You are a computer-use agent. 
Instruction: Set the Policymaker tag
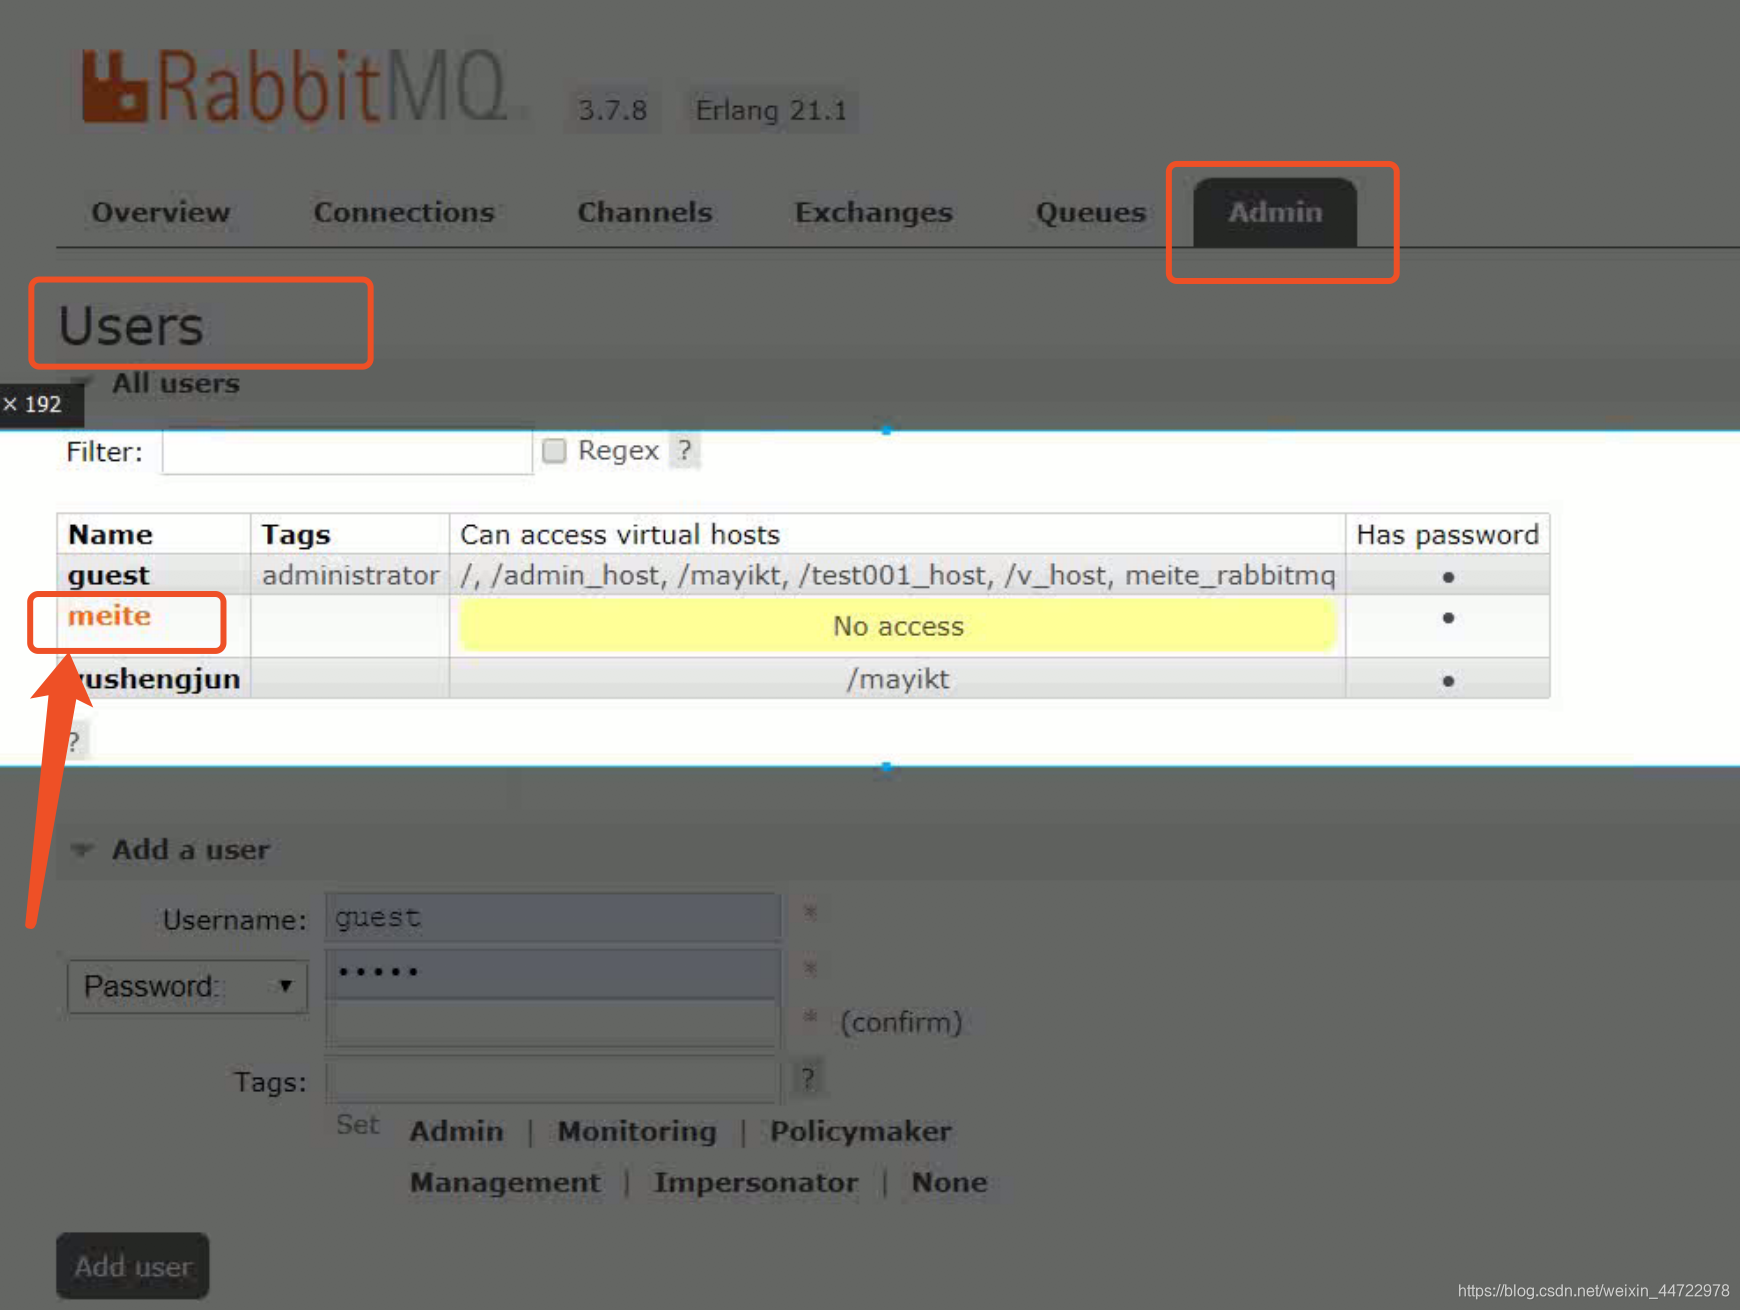coord(860,1131)
